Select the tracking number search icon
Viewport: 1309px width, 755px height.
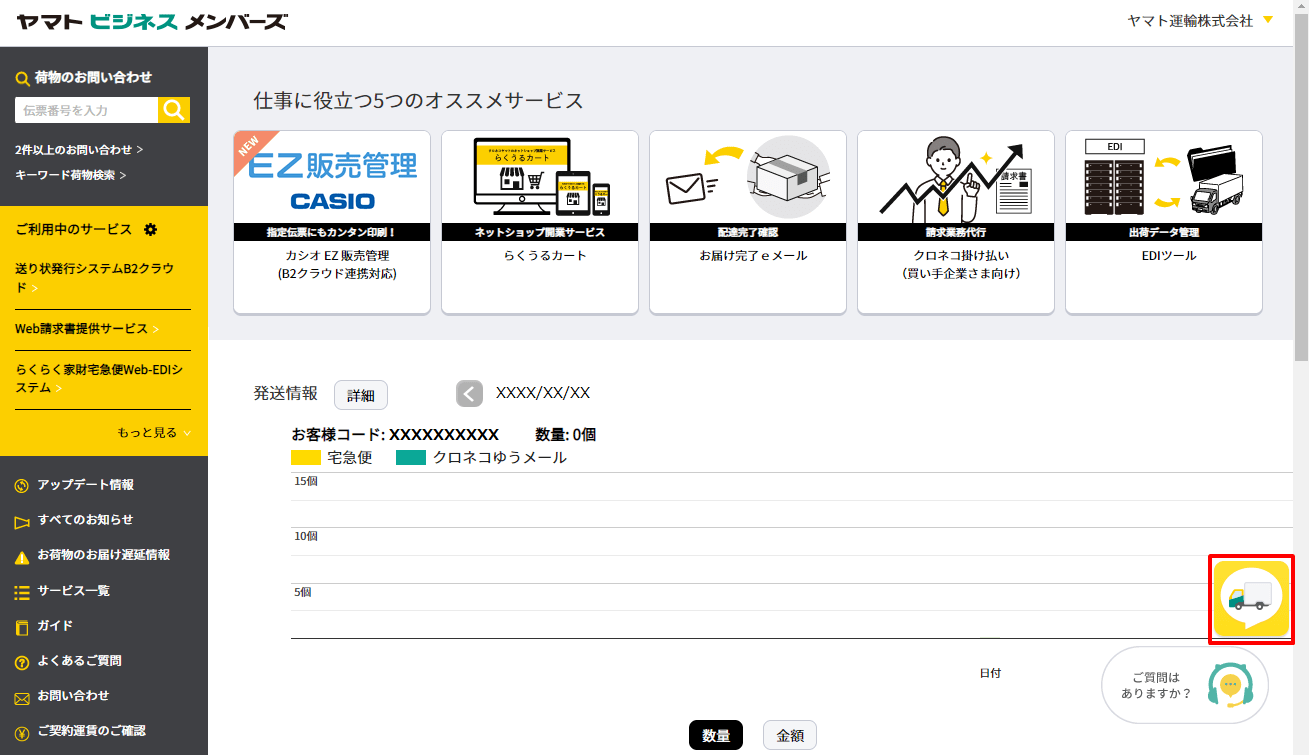pos(173,110)
